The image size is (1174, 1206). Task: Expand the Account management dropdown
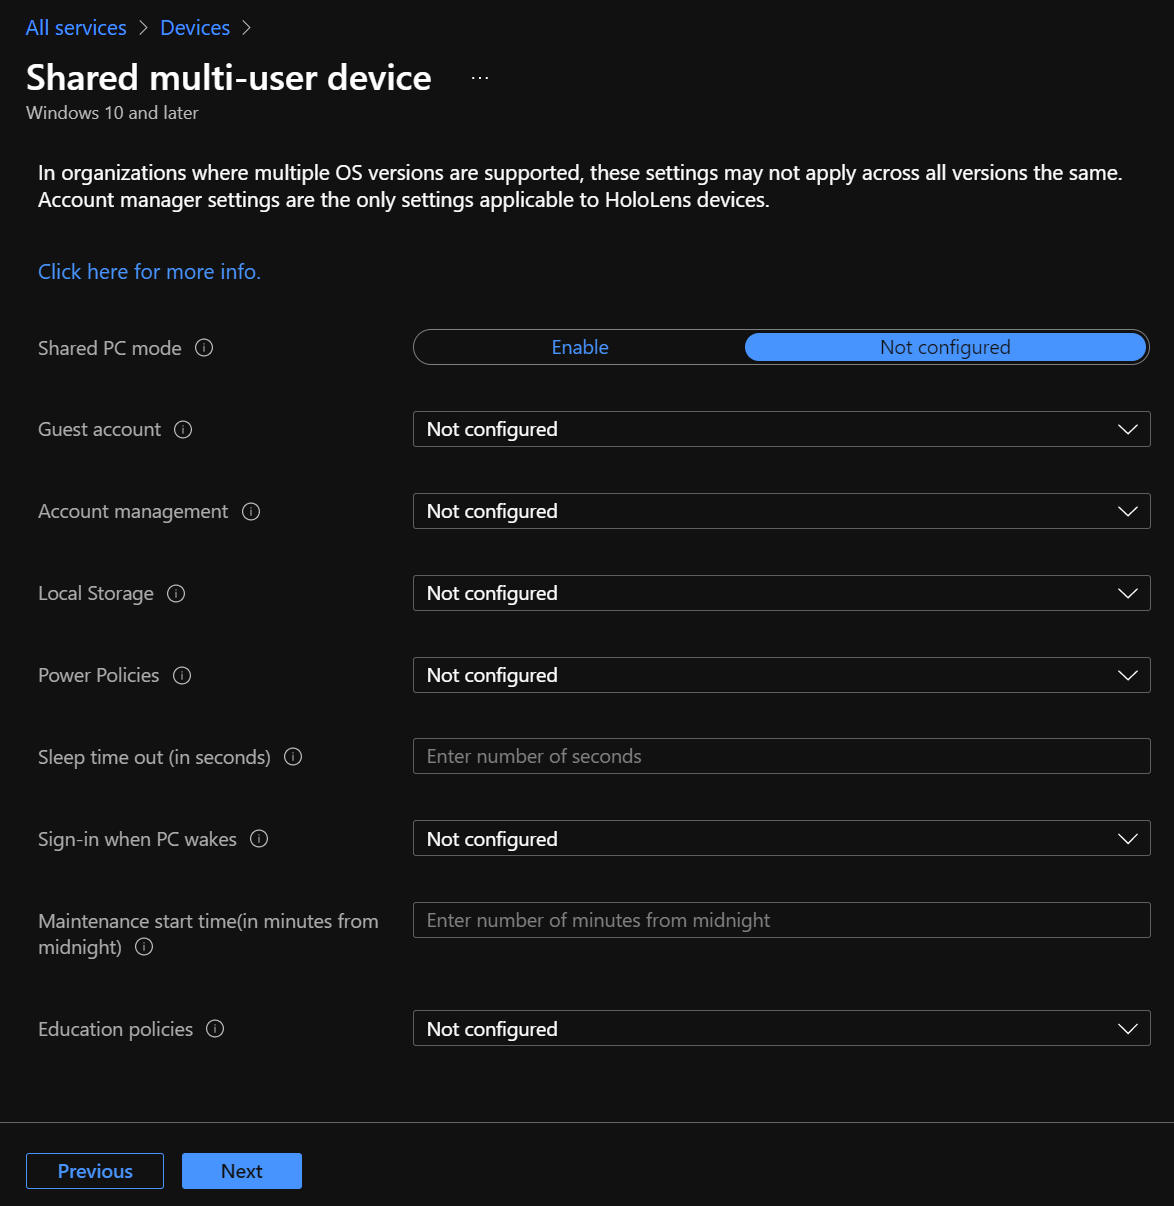tap(782, 511)
